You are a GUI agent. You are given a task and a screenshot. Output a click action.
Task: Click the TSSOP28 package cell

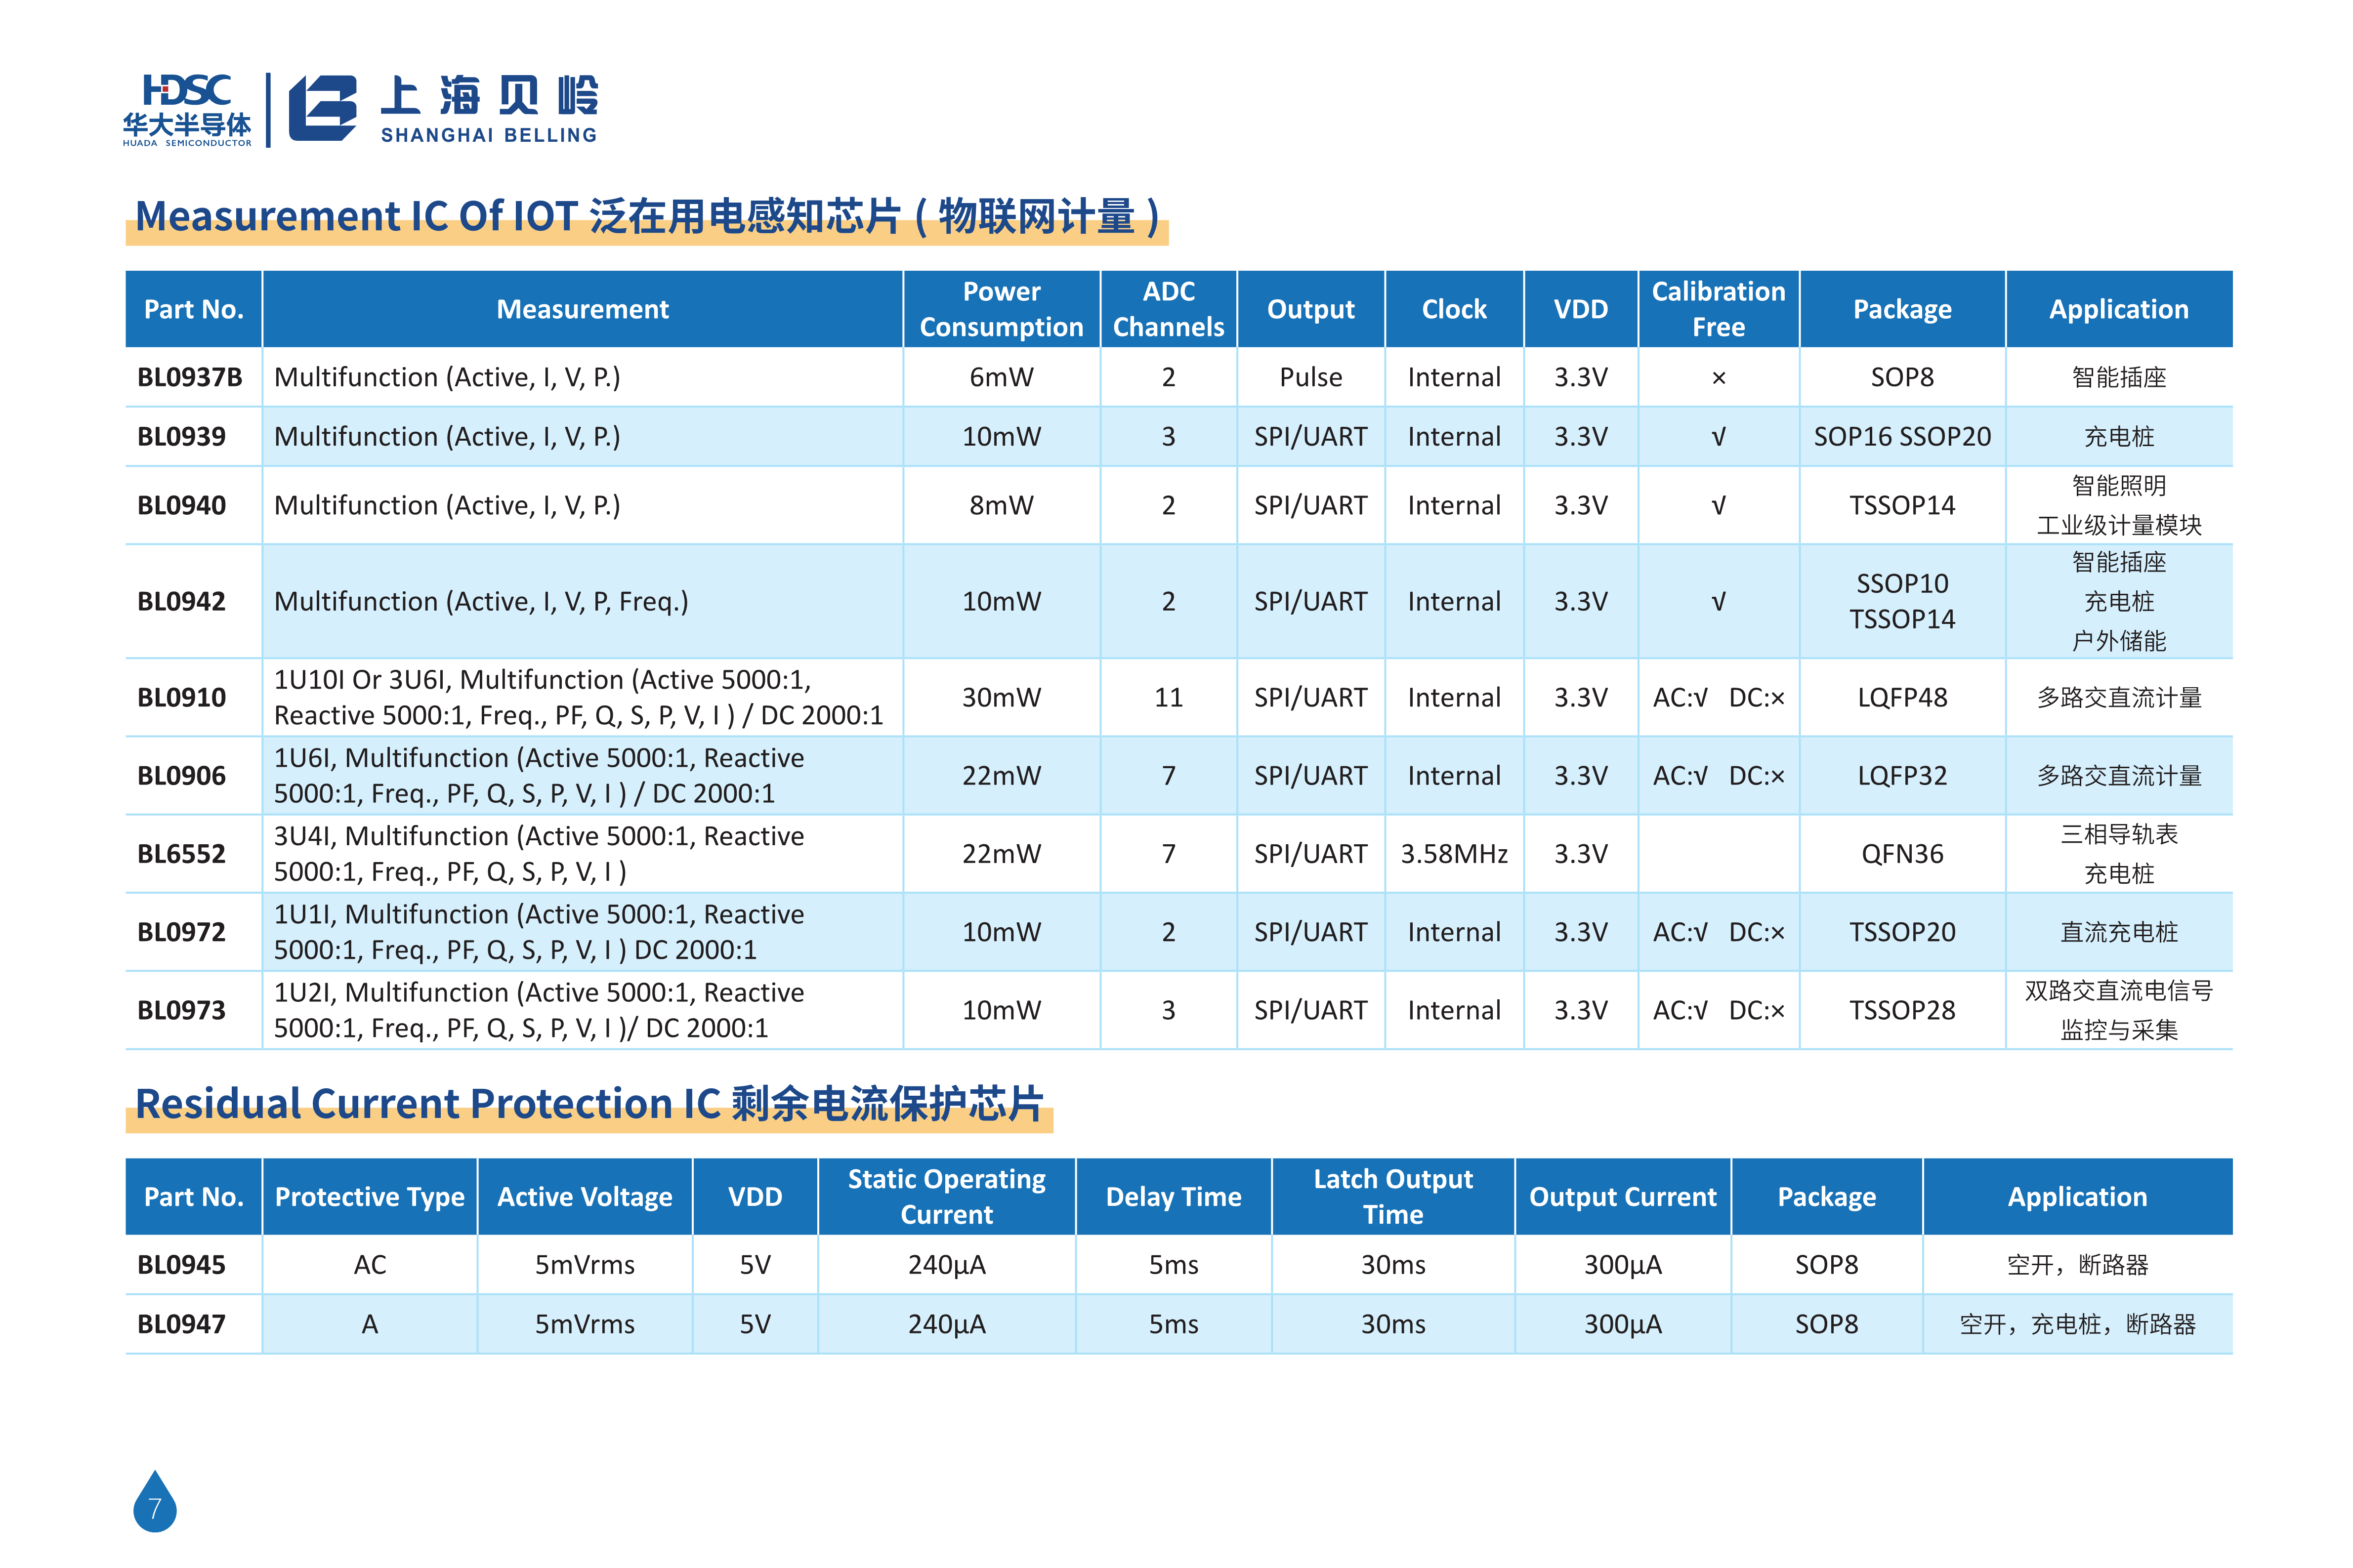coord(1902,1010)
